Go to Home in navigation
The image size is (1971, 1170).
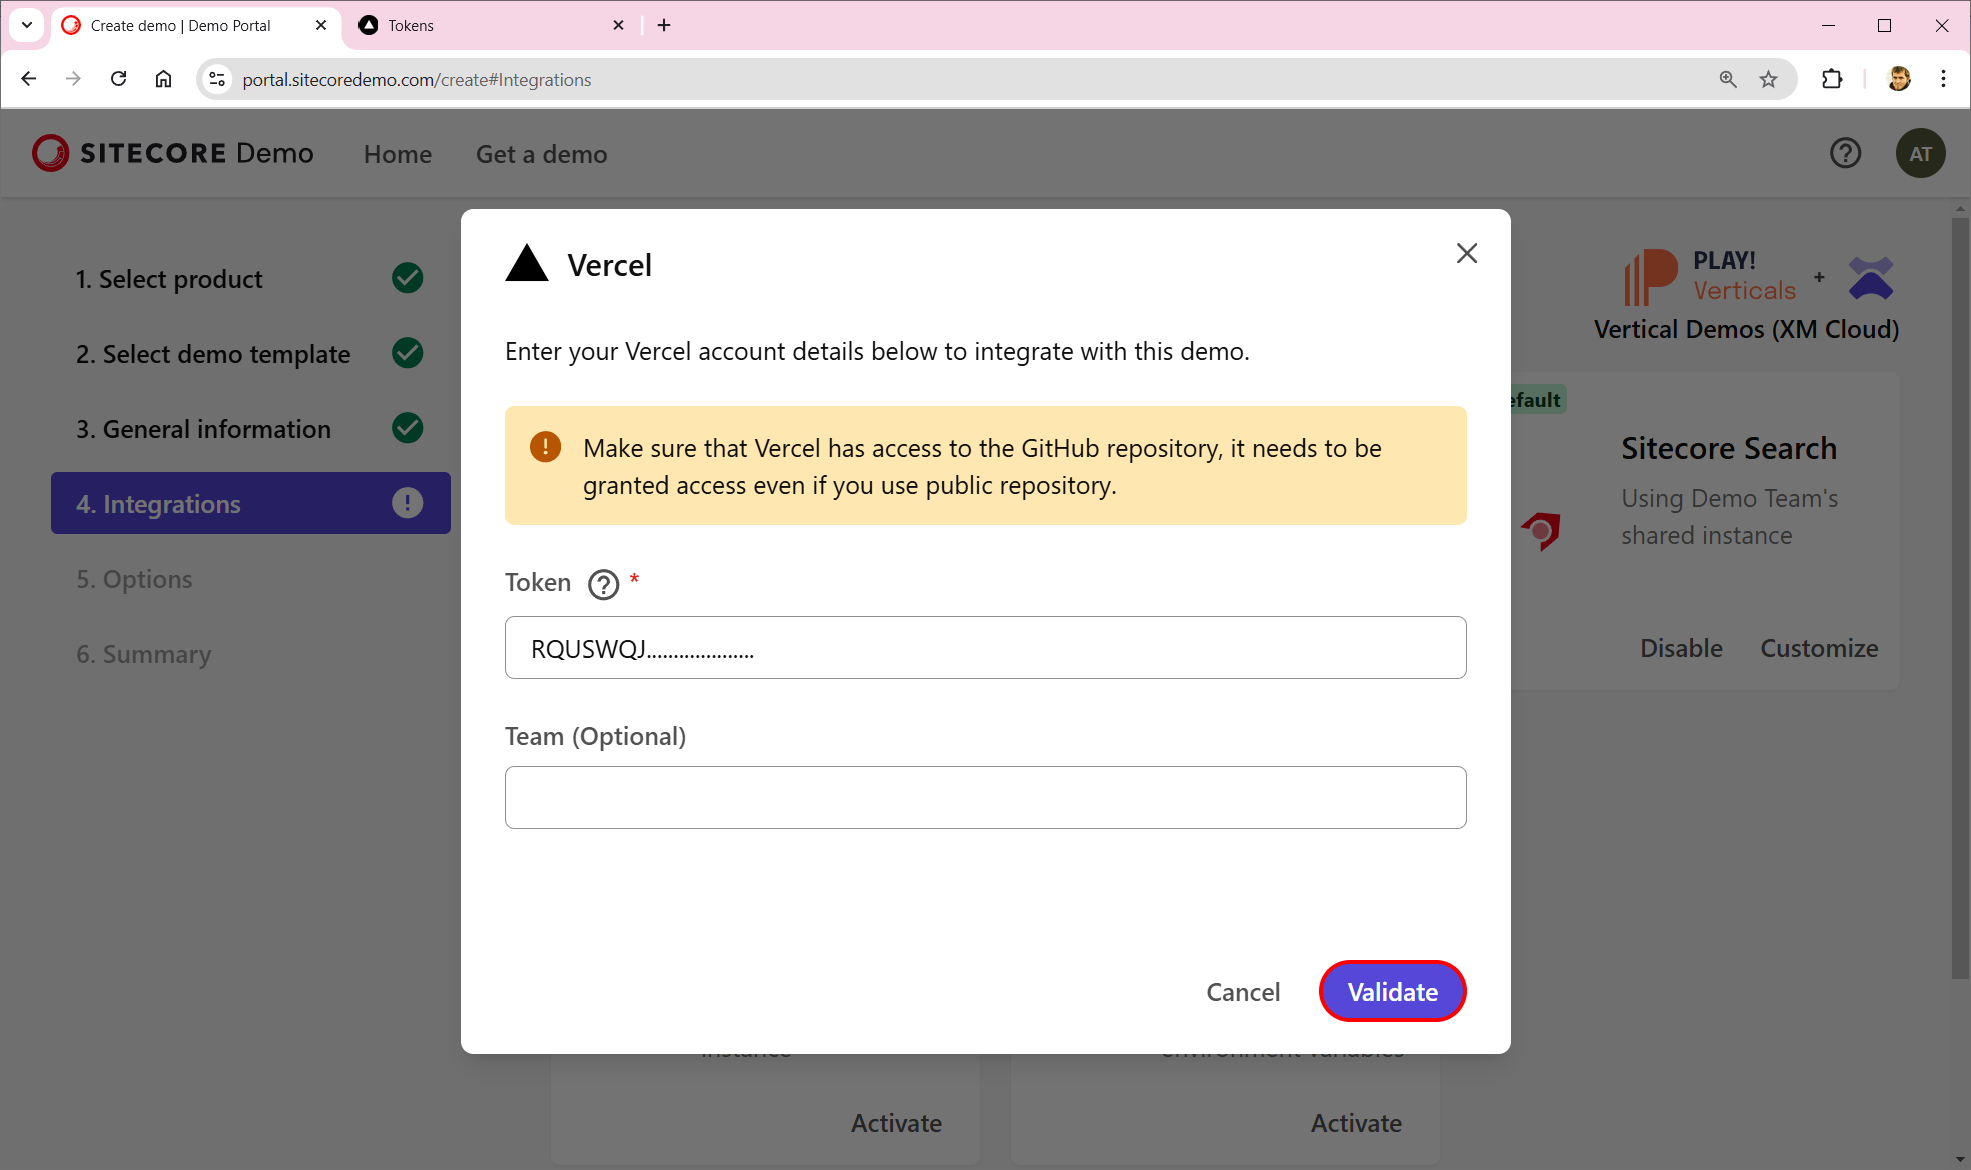click(x=397, y=154)
